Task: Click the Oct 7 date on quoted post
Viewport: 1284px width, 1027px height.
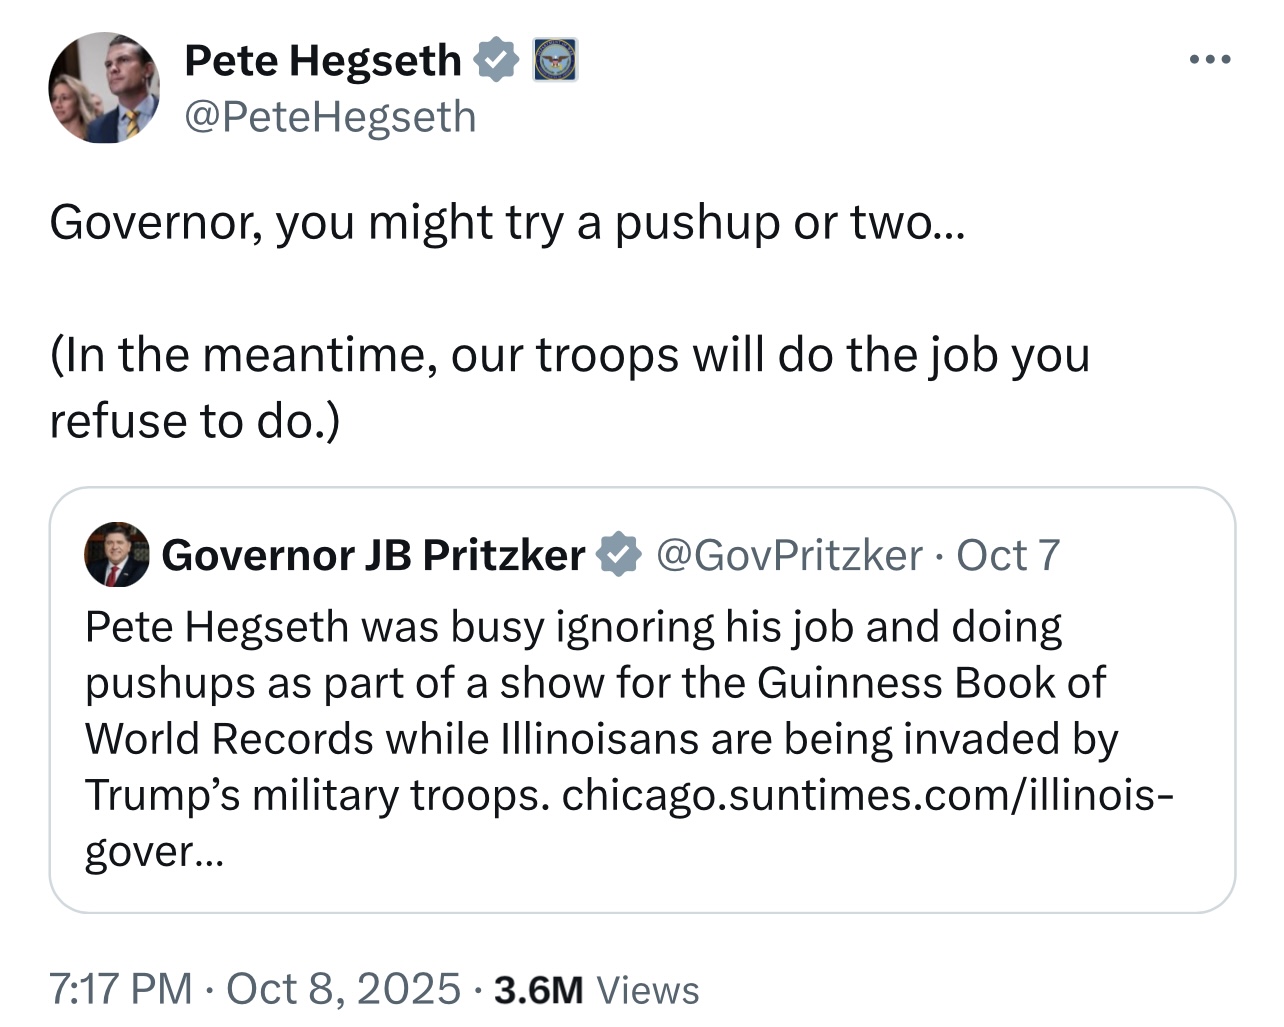Action: coord(1008,555)
